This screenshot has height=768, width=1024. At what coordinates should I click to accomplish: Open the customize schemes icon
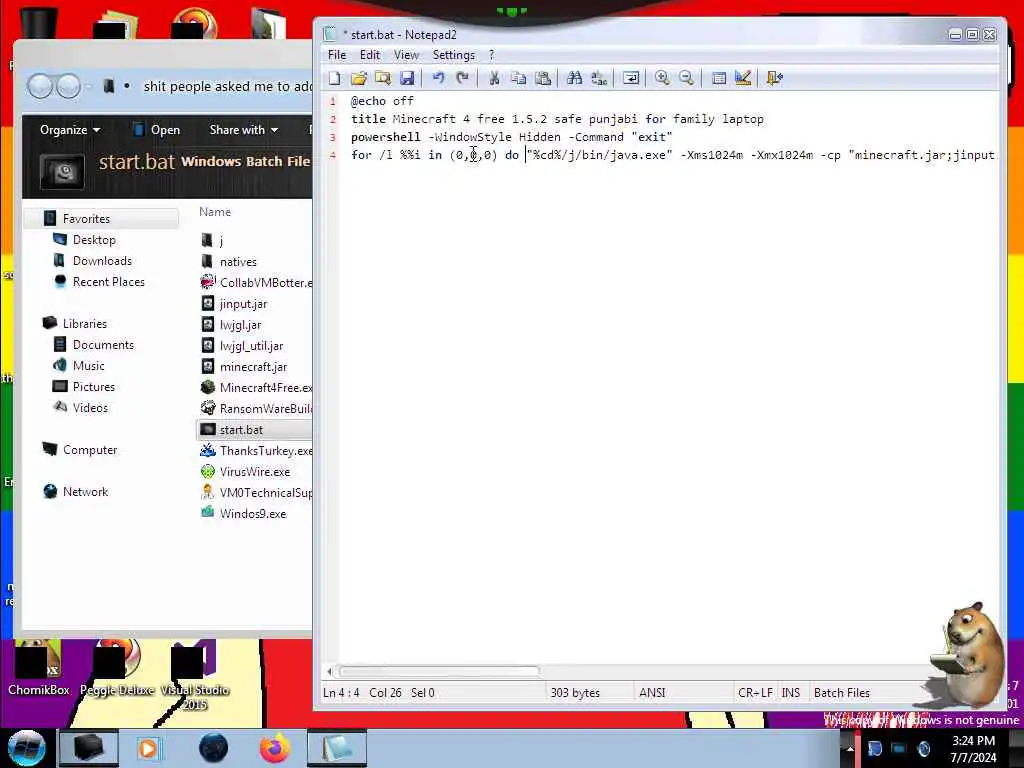click(743, 78)
